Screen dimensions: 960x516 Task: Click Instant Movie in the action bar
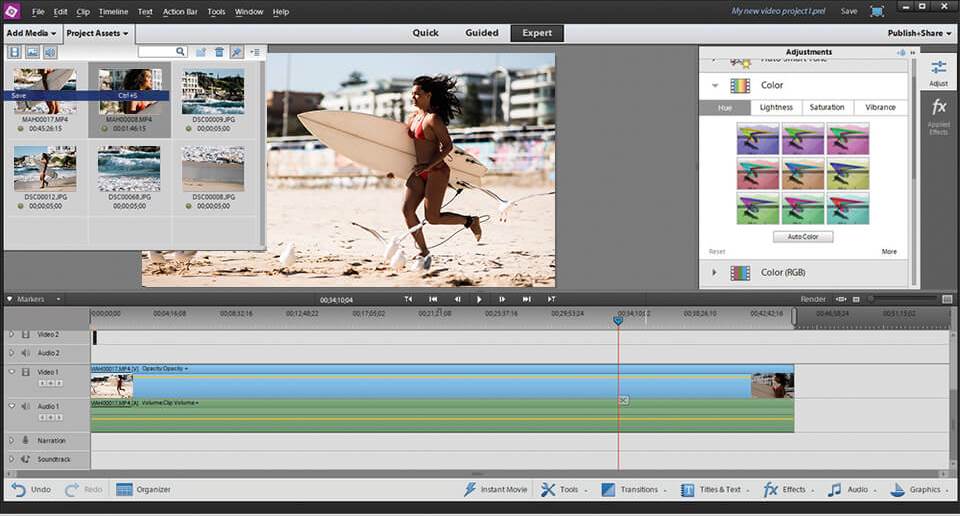point(495,490)
